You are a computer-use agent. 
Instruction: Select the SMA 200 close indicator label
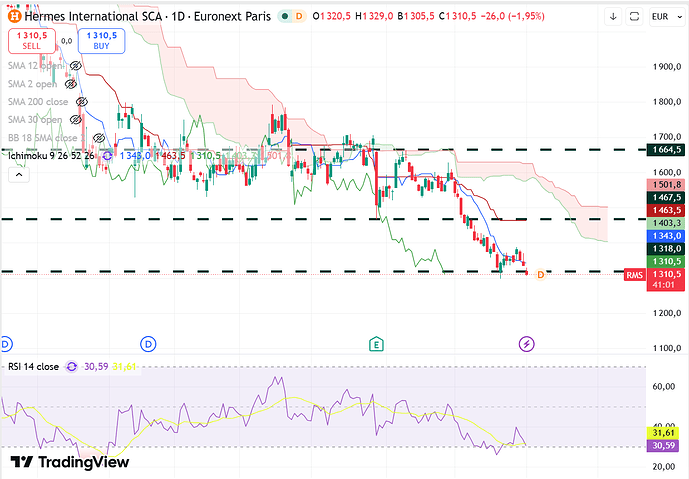click(38, 102)
